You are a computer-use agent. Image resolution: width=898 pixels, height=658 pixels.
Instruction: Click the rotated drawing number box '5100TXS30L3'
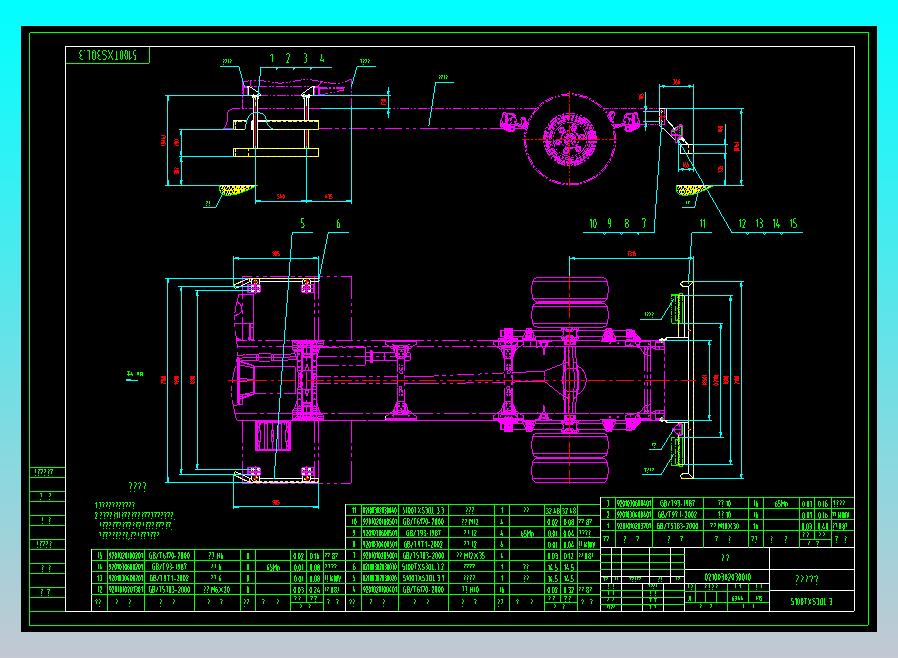pyautogui.click(x=108, y=55)
